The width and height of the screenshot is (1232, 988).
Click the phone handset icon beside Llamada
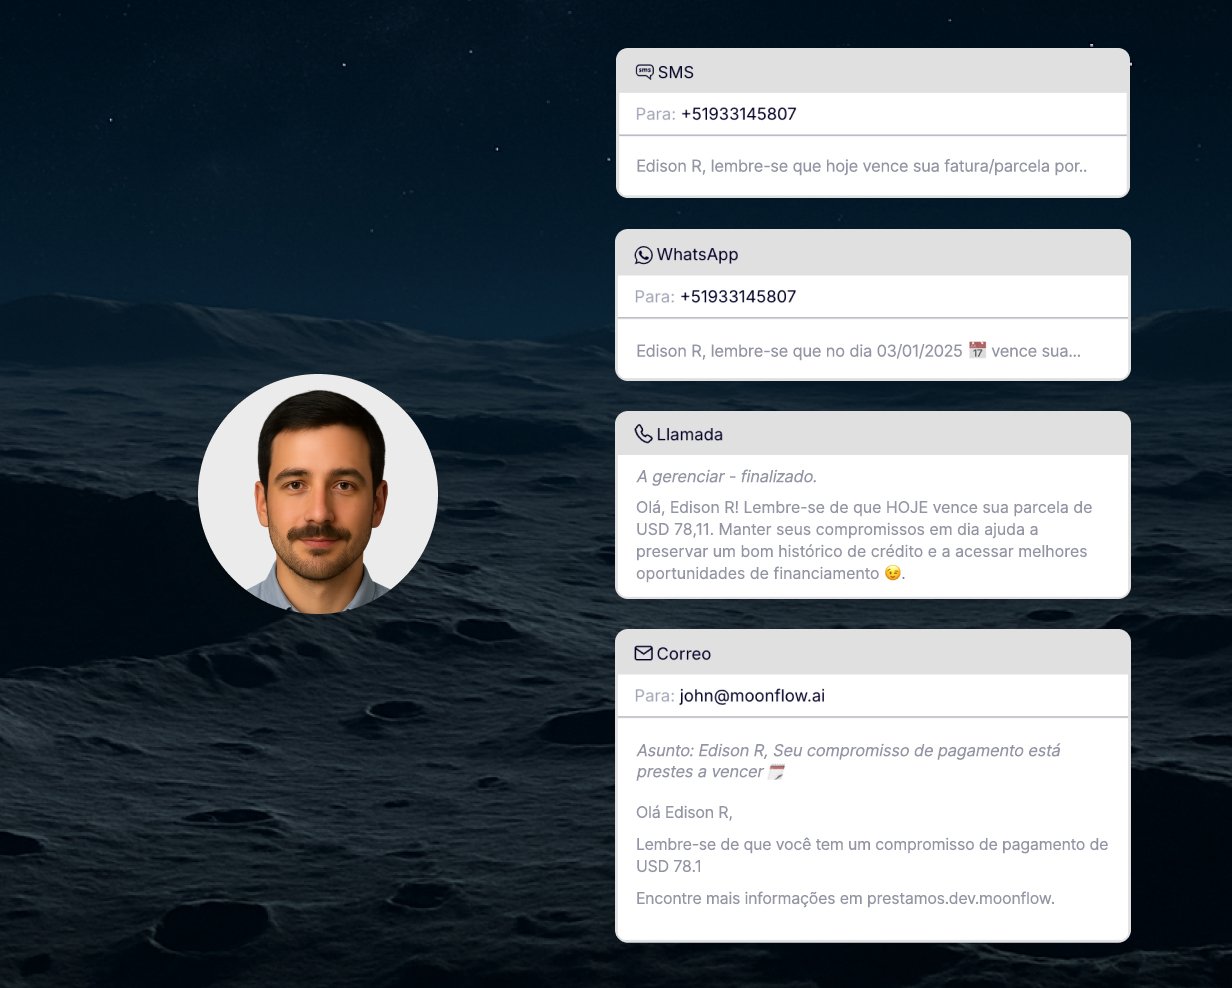643,434
